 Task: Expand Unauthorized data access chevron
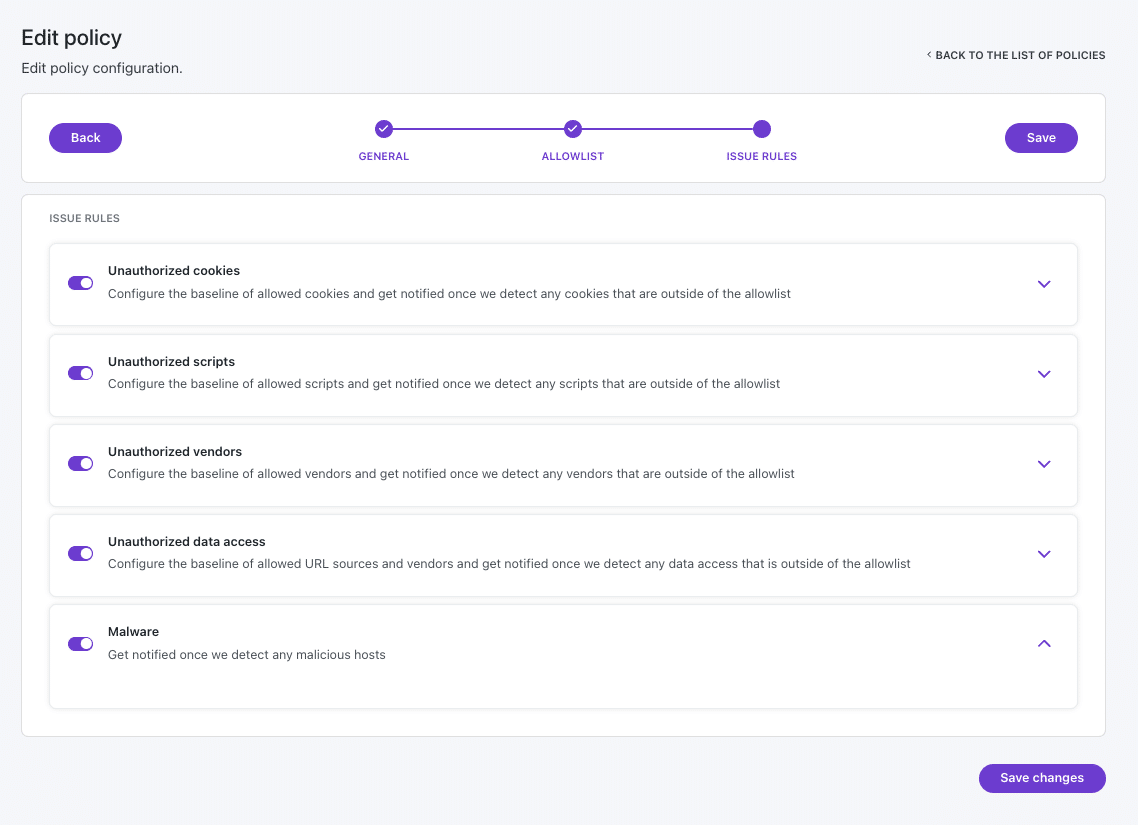[1044, 554]
